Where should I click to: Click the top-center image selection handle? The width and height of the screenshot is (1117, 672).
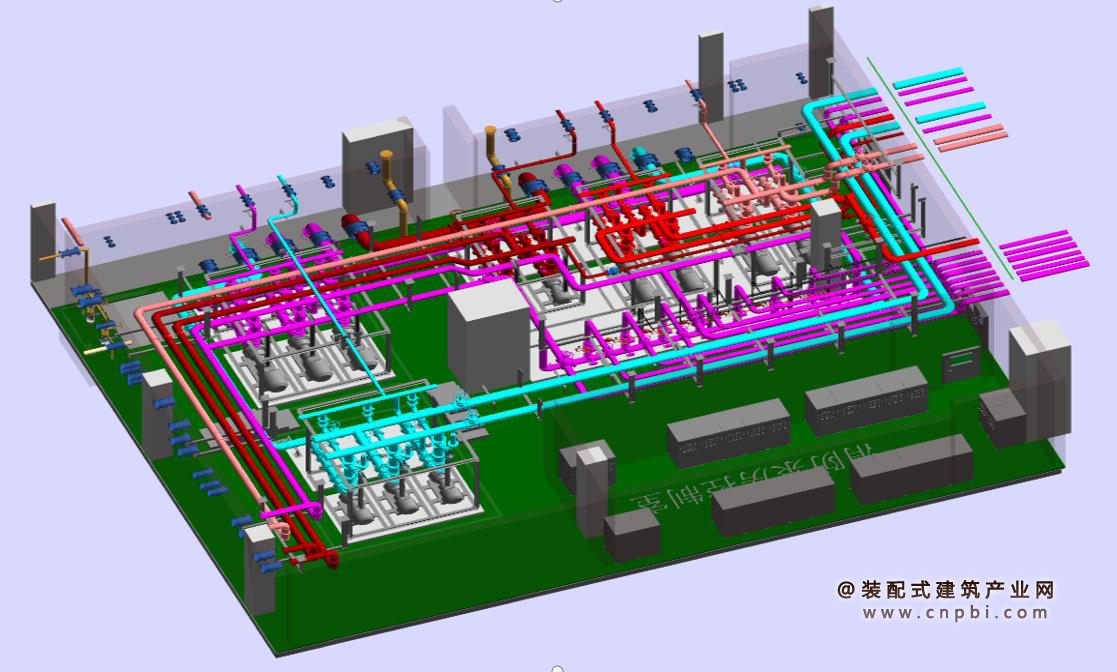pos(558,1)
